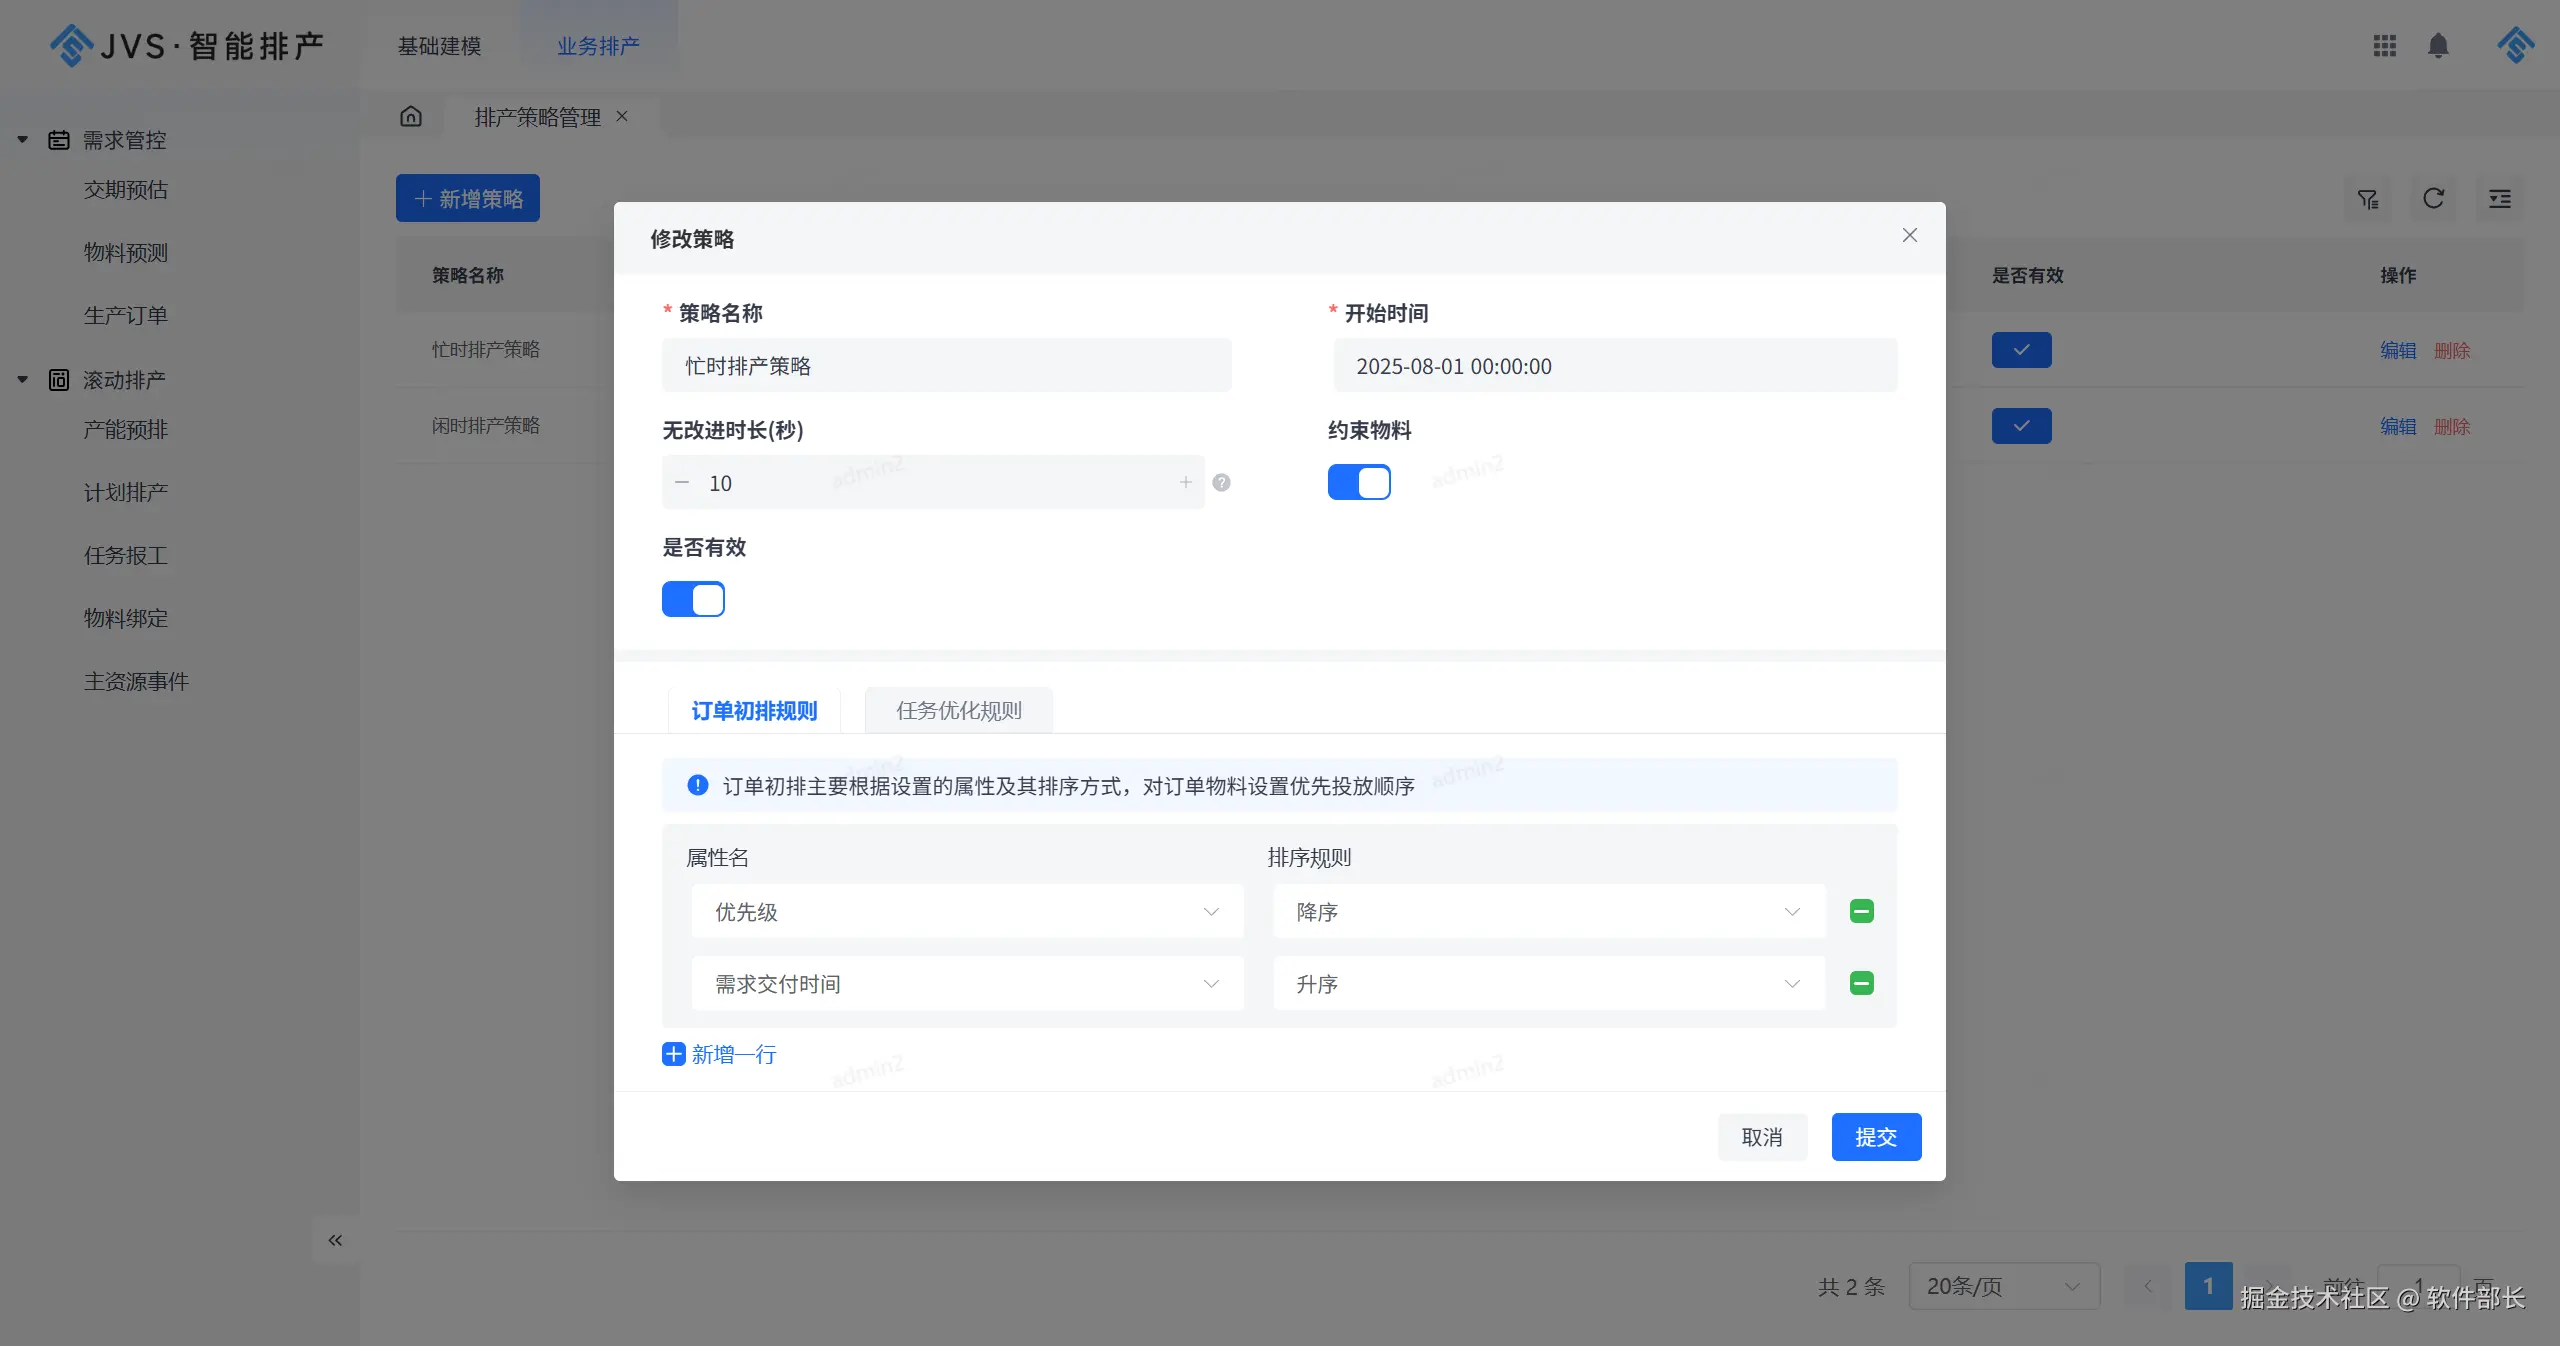Open the 降序 sort rule dropdown
This screenshot has height=1346, width=2560.
point(1548,912)
